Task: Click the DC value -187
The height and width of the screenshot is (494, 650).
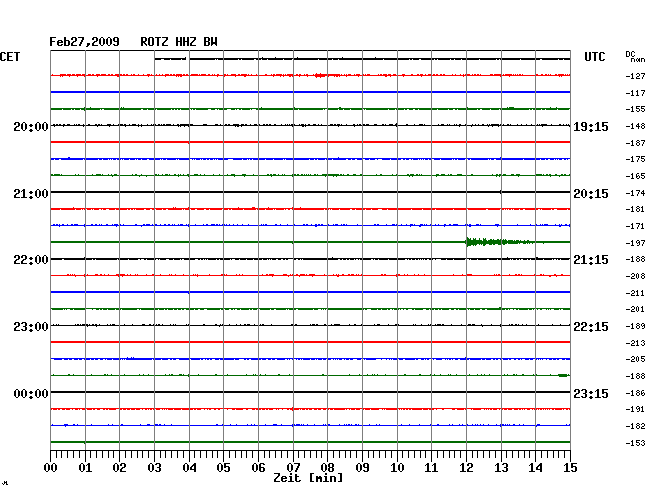Action: [635, 143]
